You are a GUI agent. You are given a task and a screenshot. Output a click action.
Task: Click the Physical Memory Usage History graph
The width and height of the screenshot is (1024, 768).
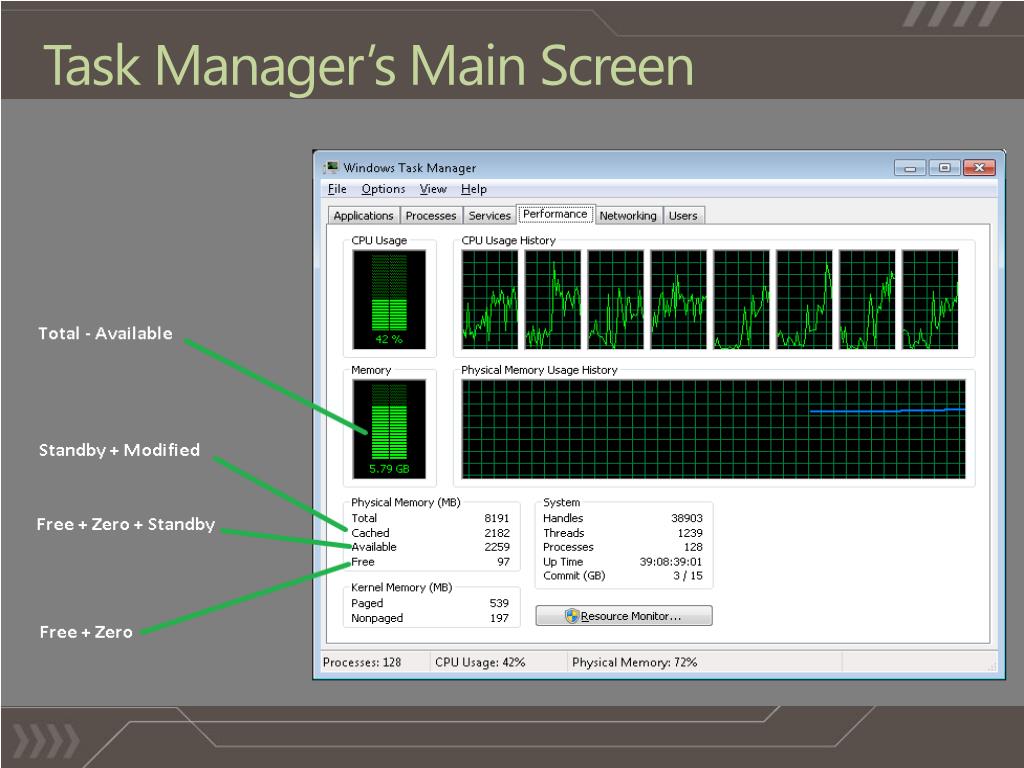pos(713,429)
